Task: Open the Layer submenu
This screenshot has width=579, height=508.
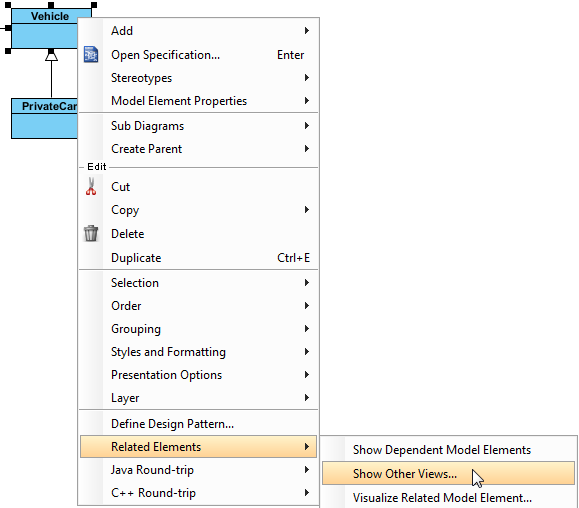Action: (x=198, y=398)
